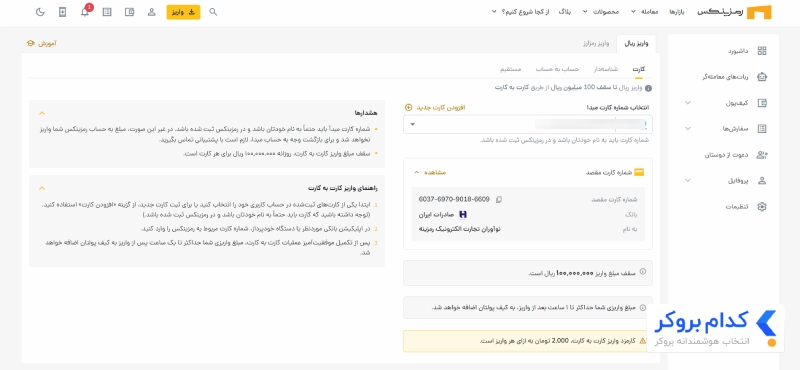
Task: Click the داشبورد label in sidebar
Action: 738,51
